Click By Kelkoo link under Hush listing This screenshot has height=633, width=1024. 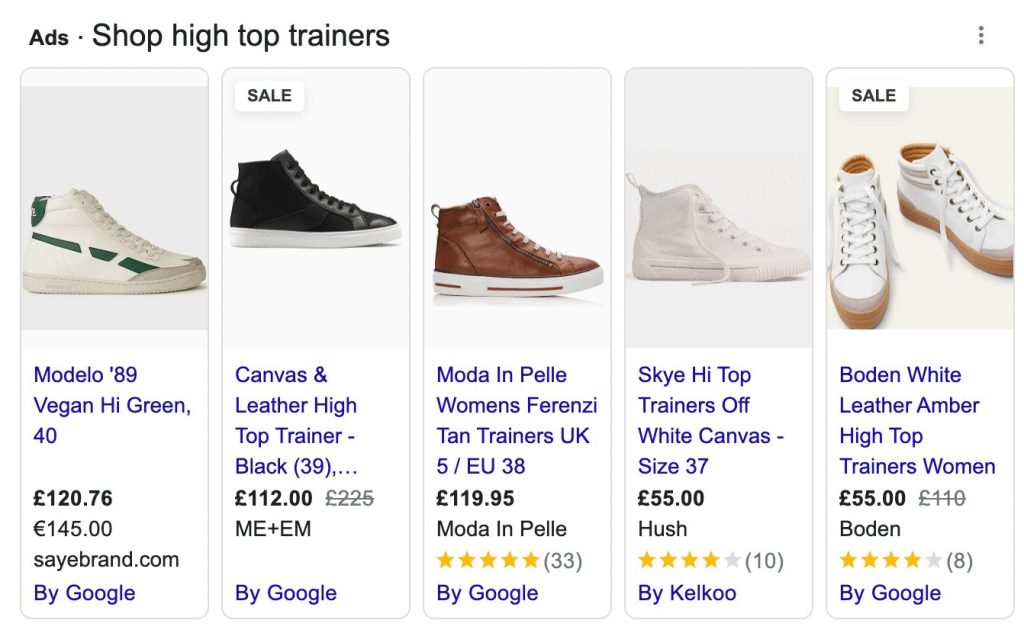click(687, 592)
